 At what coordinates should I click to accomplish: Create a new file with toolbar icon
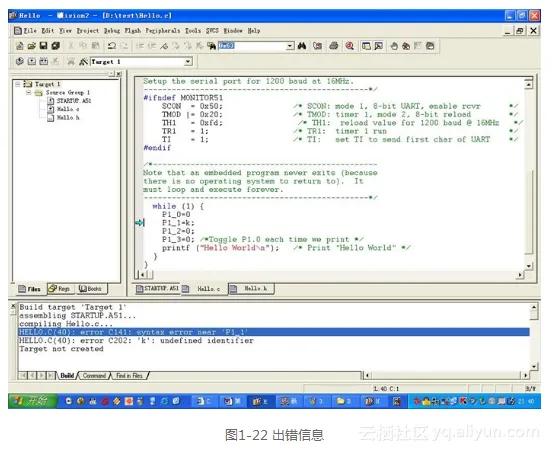[19, 46]
